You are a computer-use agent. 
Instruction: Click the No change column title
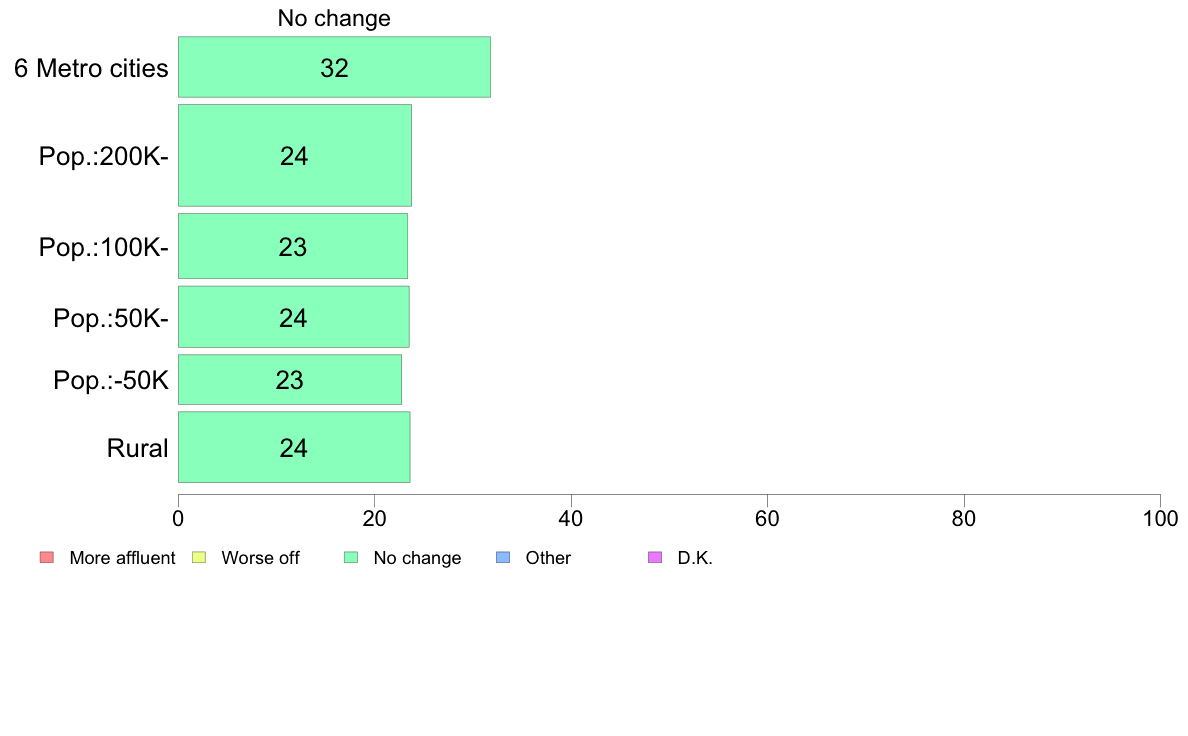pos(334,18)
